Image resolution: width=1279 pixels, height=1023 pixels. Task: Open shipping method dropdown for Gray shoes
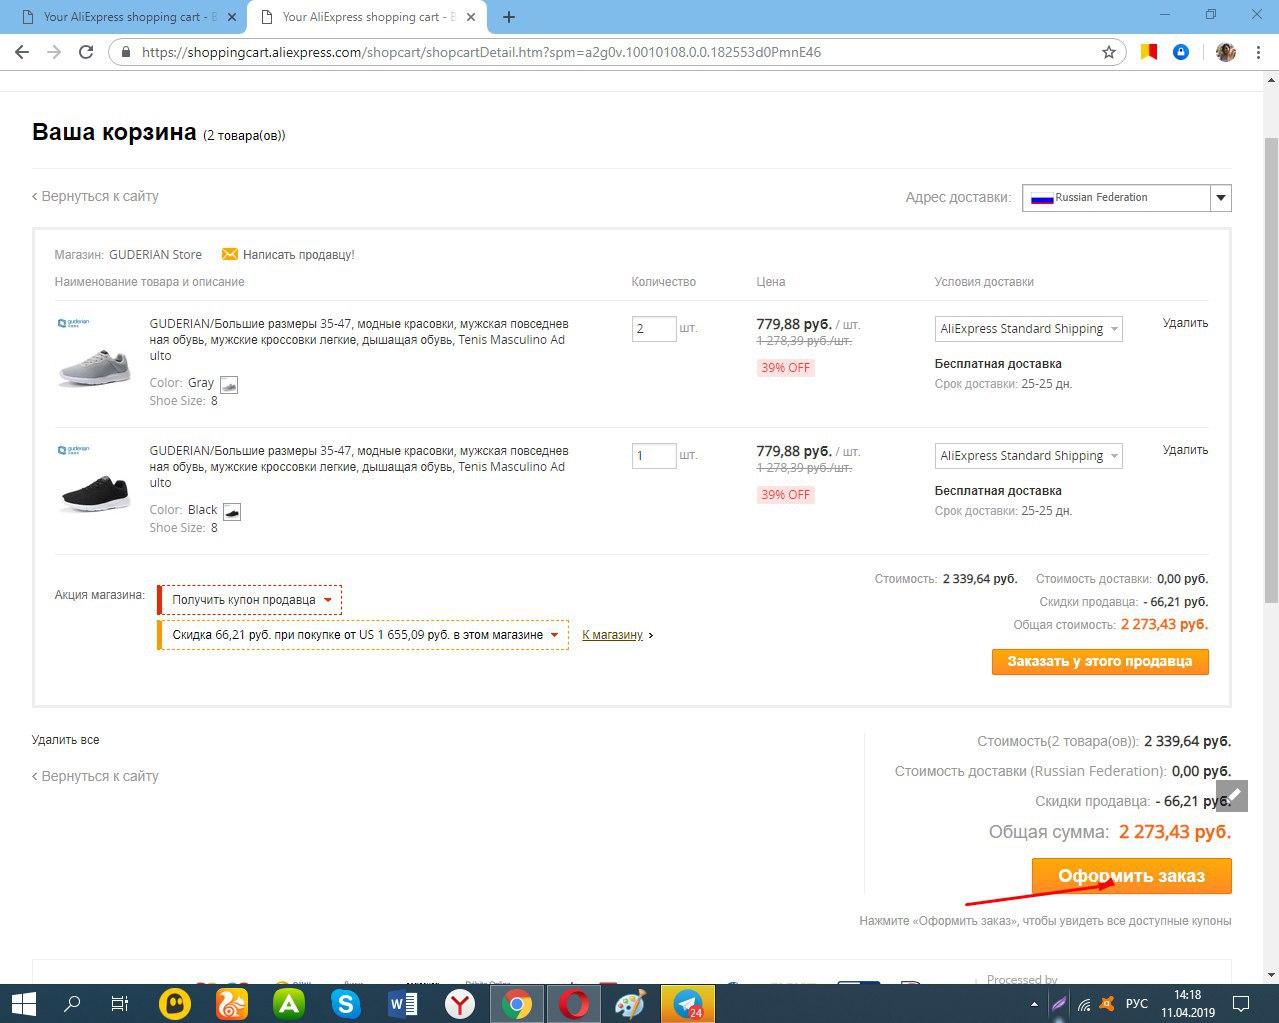coord(1028,328)
